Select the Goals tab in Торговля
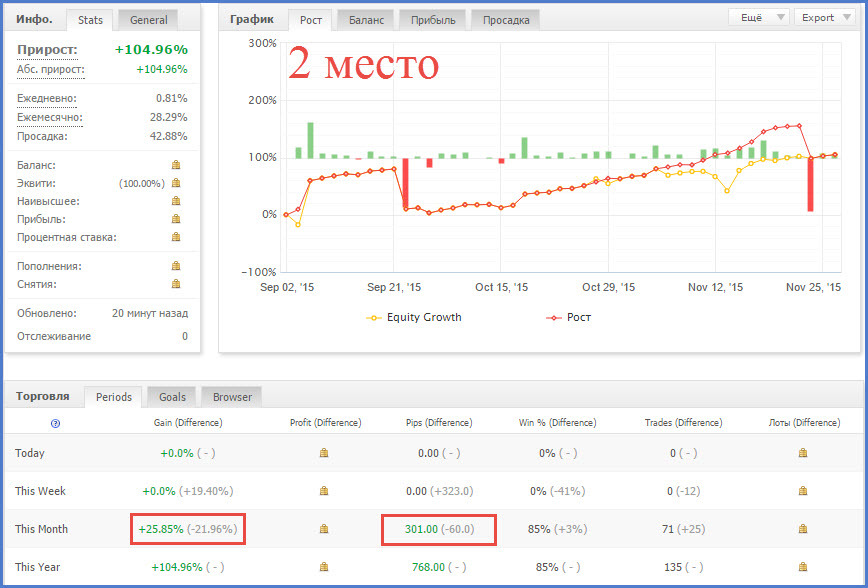 pyautogui.click(x=172, y=397)
